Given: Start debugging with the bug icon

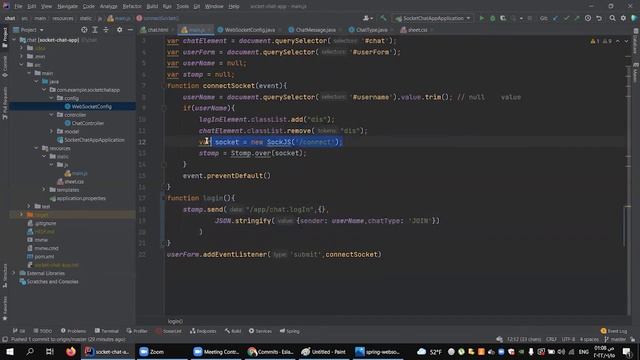Looking at the screenshot, I should pyautogui.click(x=493, y=18).
